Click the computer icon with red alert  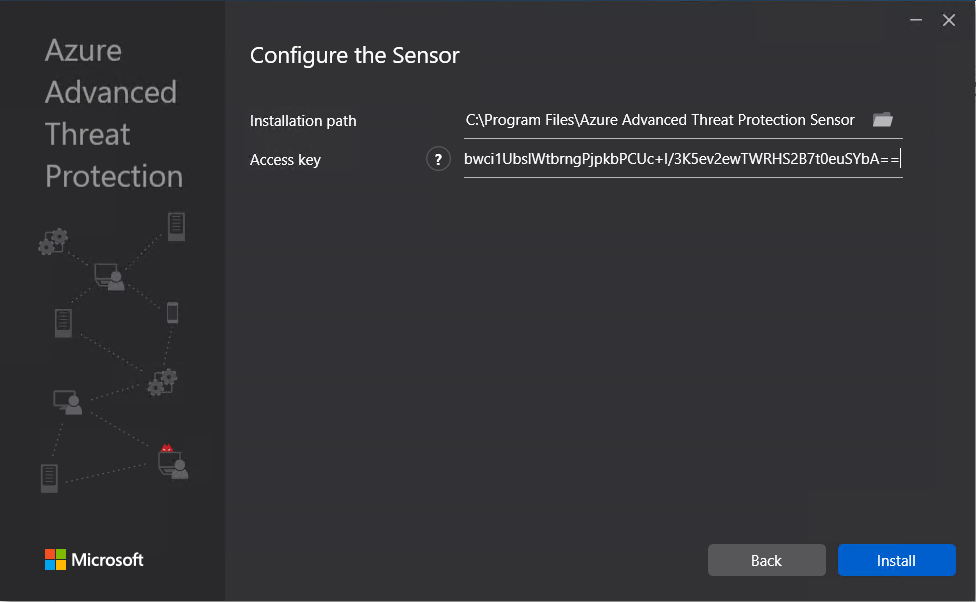click(172, 462)
